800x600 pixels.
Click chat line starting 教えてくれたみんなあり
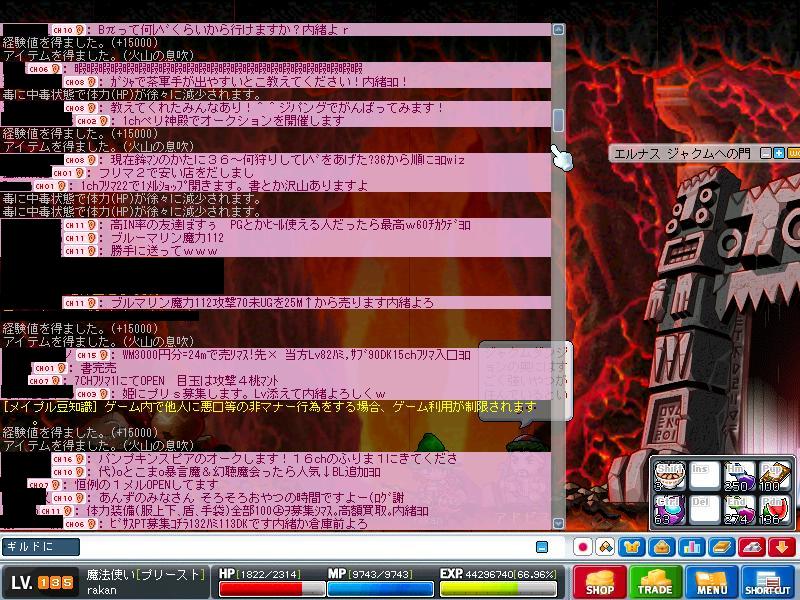point(277,108)
